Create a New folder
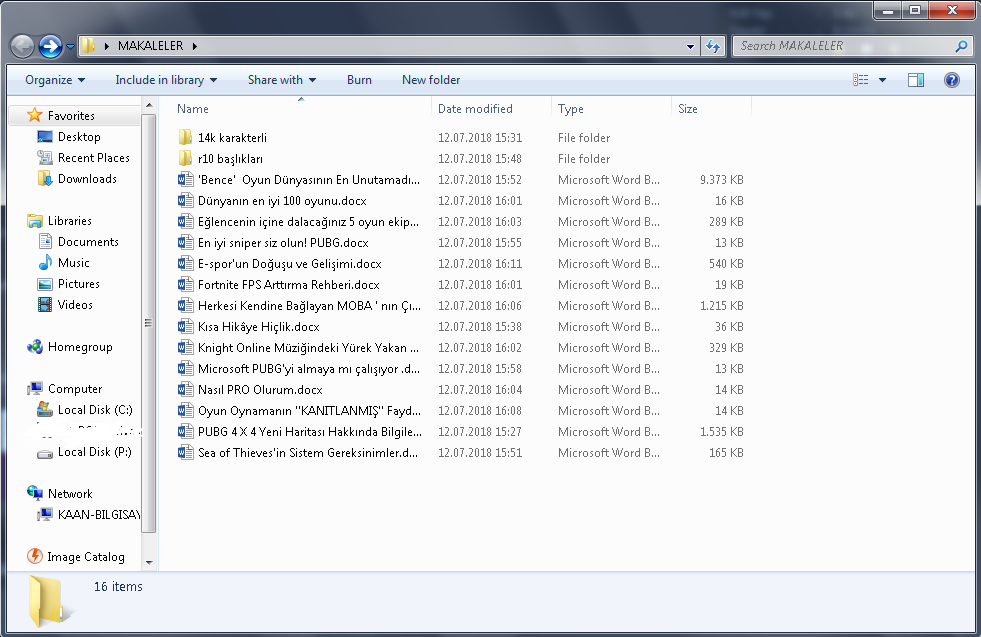Screen dimensions: 981x637 [431, 80]
